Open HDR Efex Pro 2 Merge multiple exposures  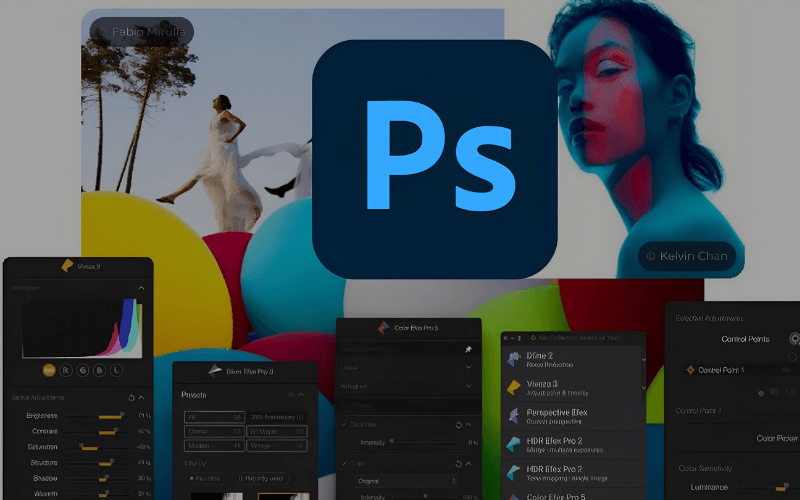point(573,444)
